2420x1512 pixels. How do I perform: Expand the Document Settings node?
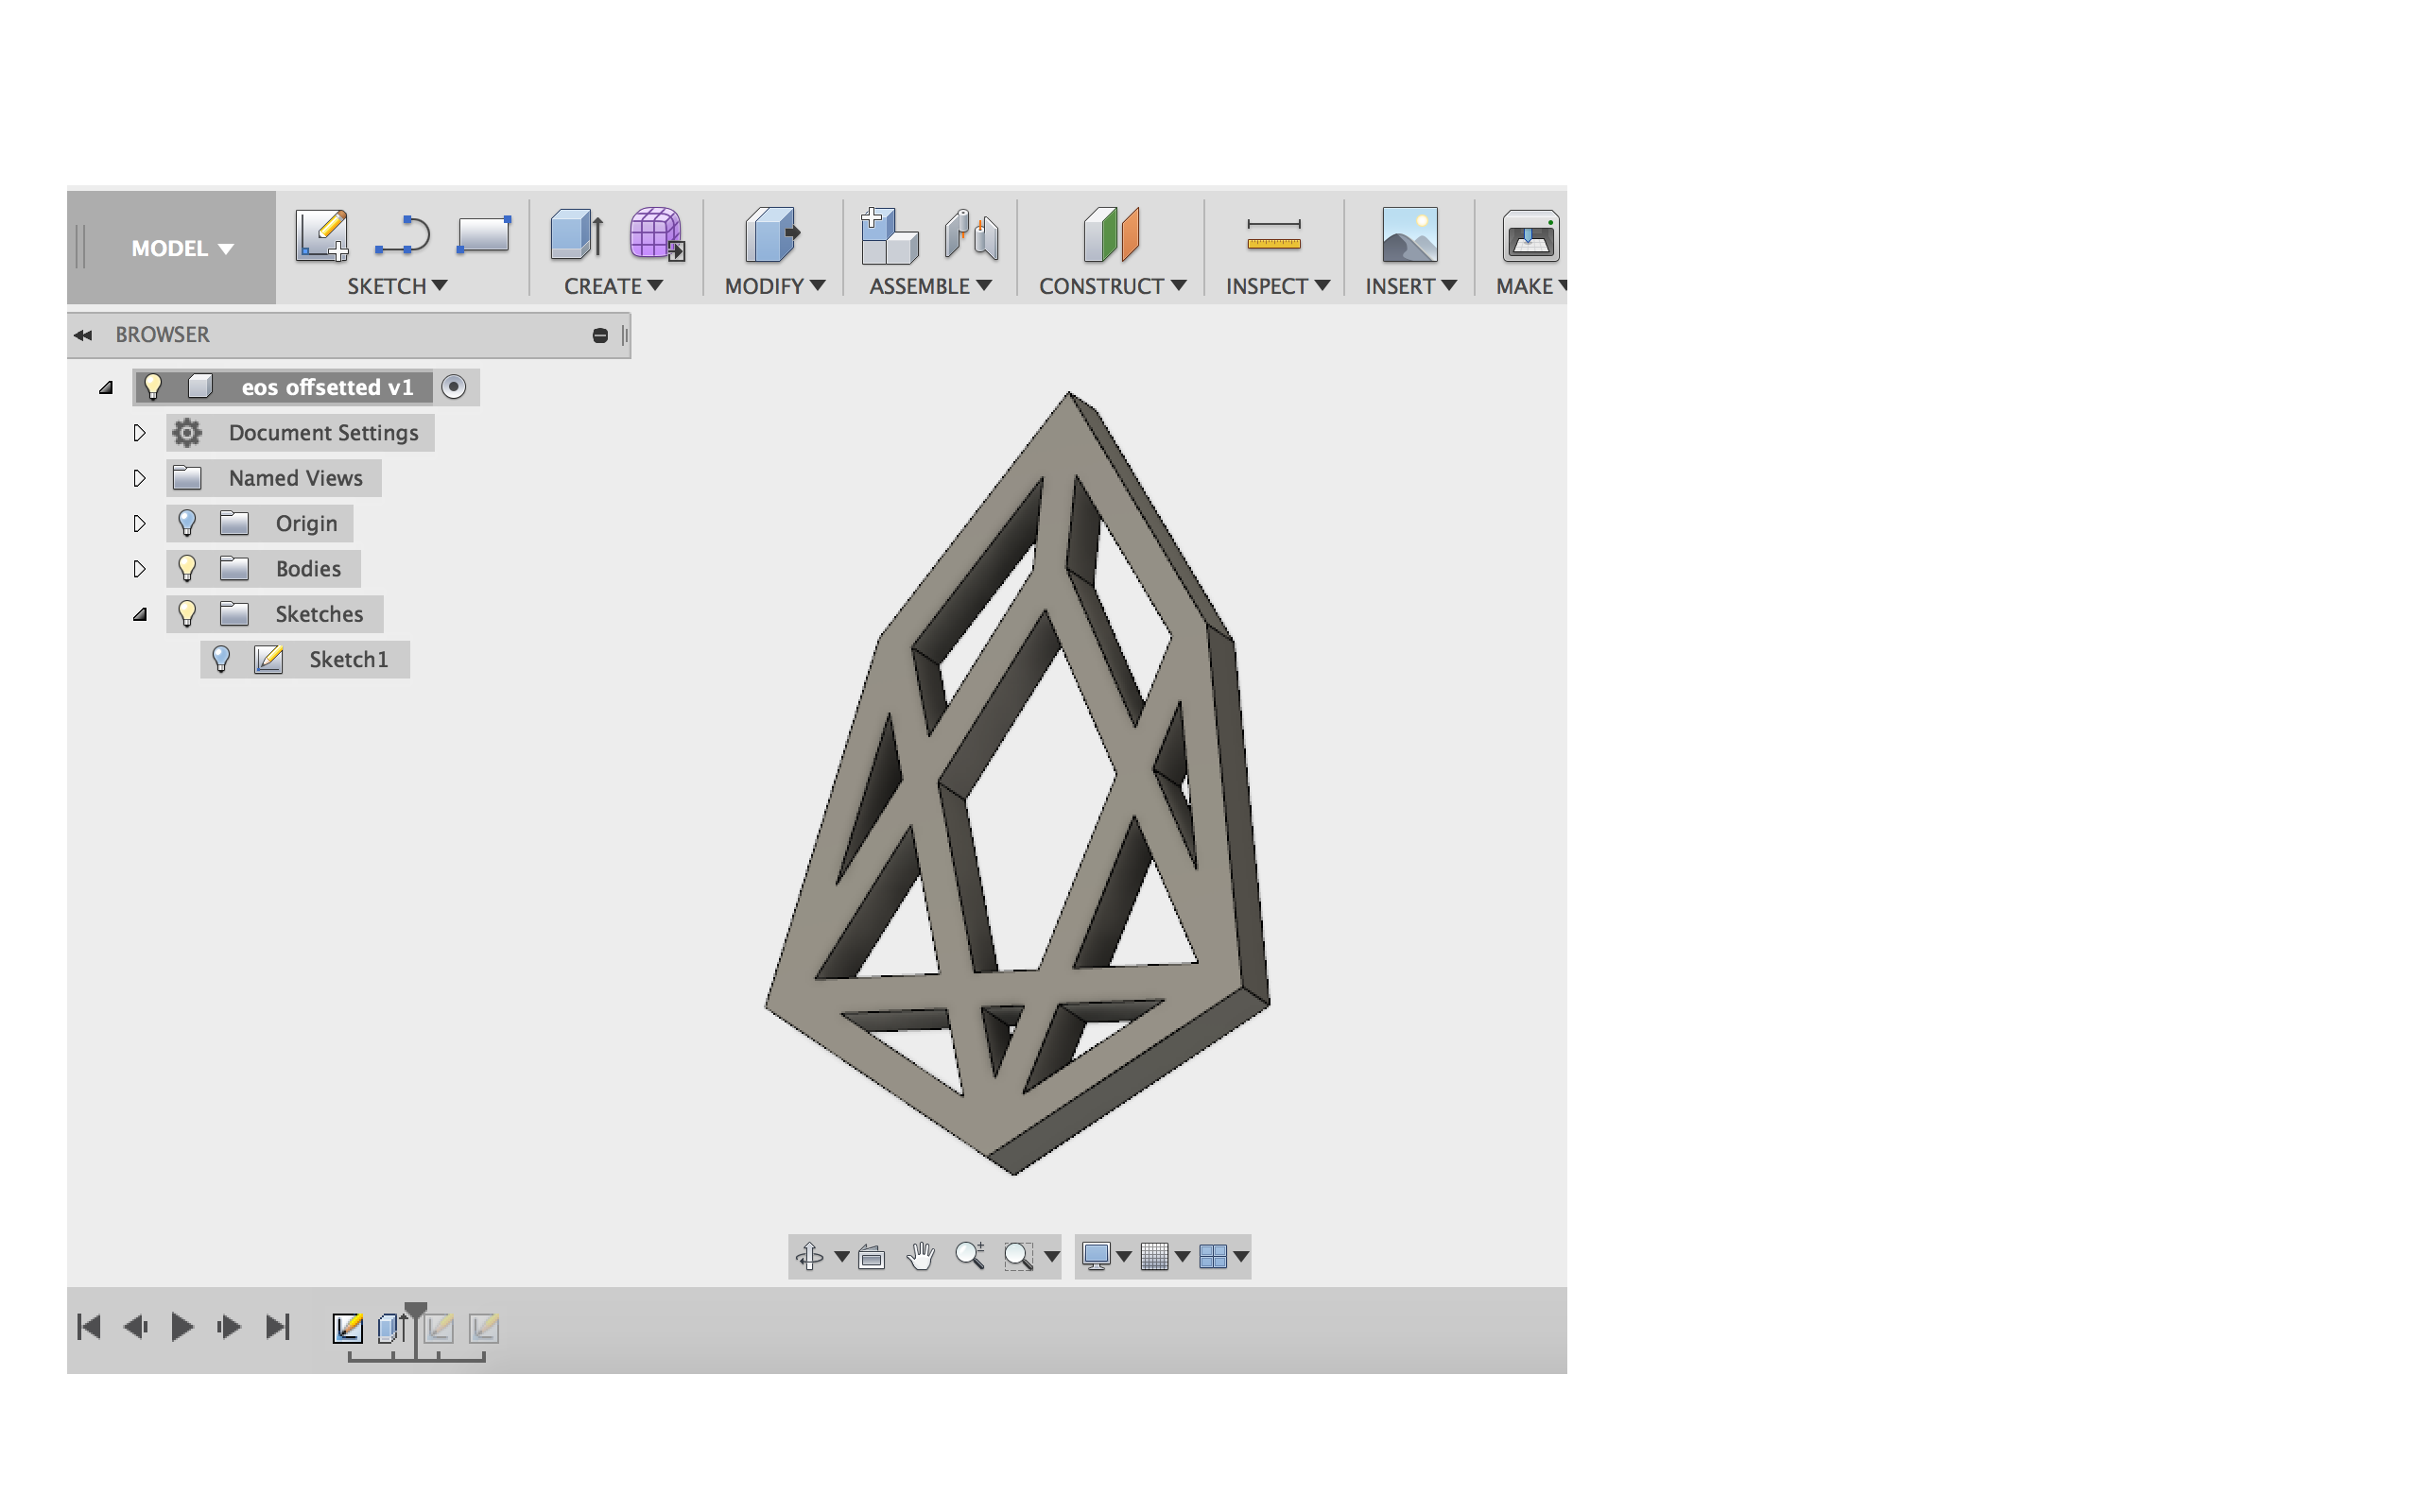click(x=139, y=433)
